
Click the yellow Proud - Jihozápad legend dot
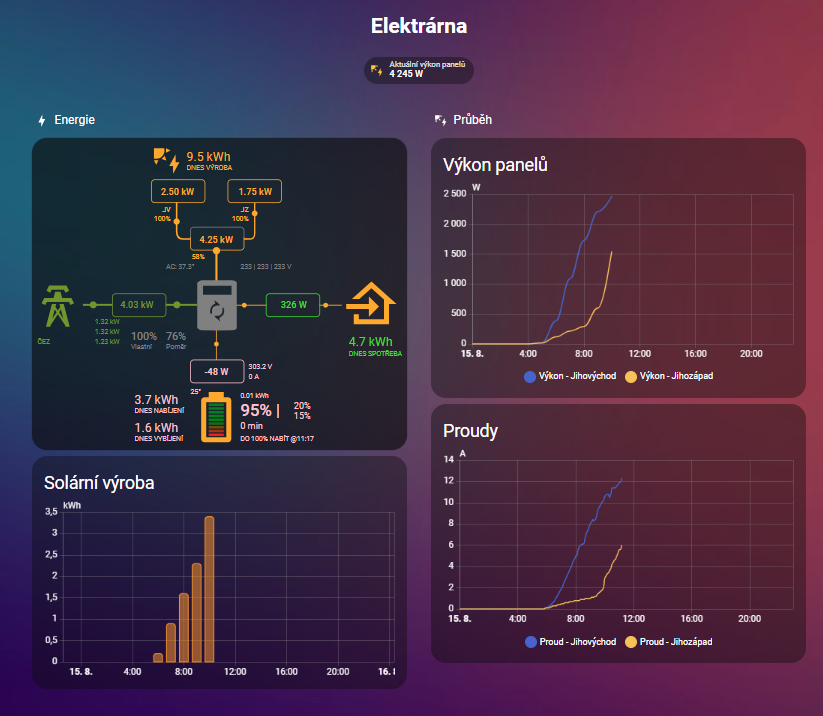click(631, 642)
